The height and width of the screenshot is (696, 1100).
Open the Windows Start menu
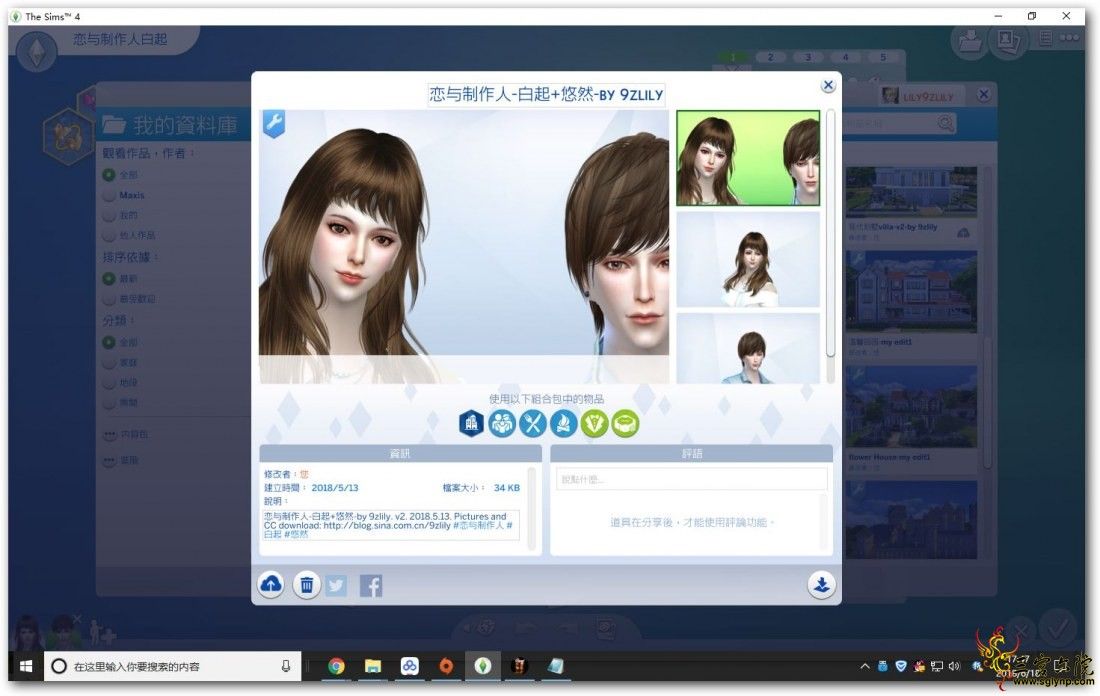click(x=26, y=666)
